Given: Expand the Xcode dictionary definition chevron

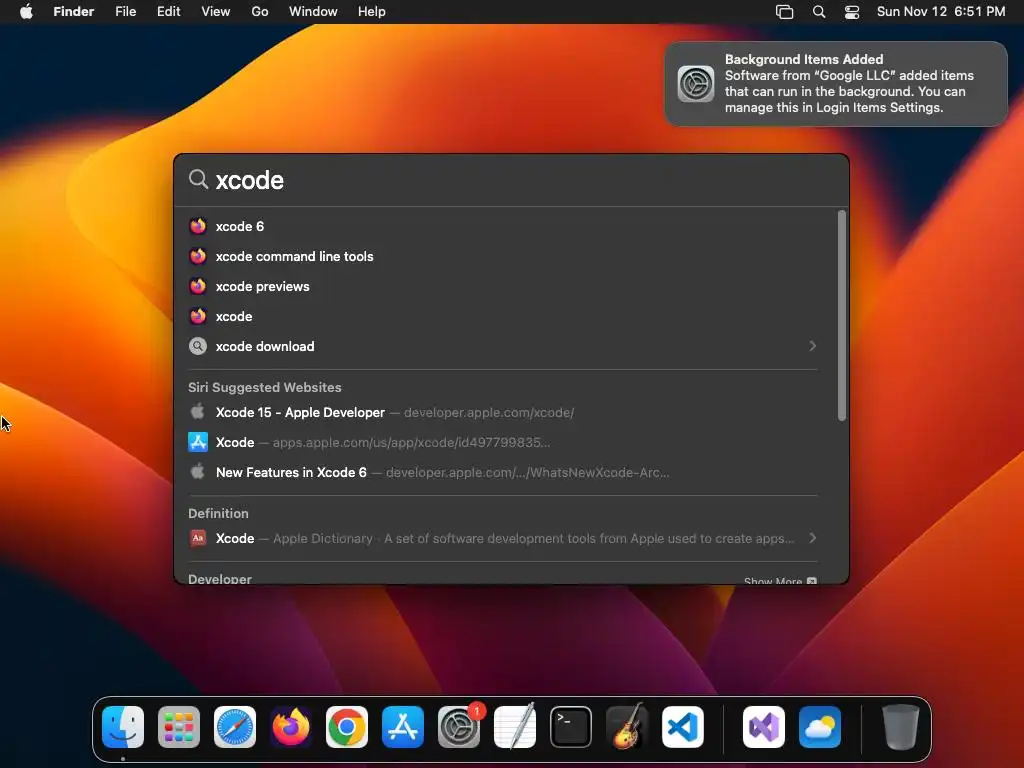Looking at the screenshot, I should tap(812, 537).
